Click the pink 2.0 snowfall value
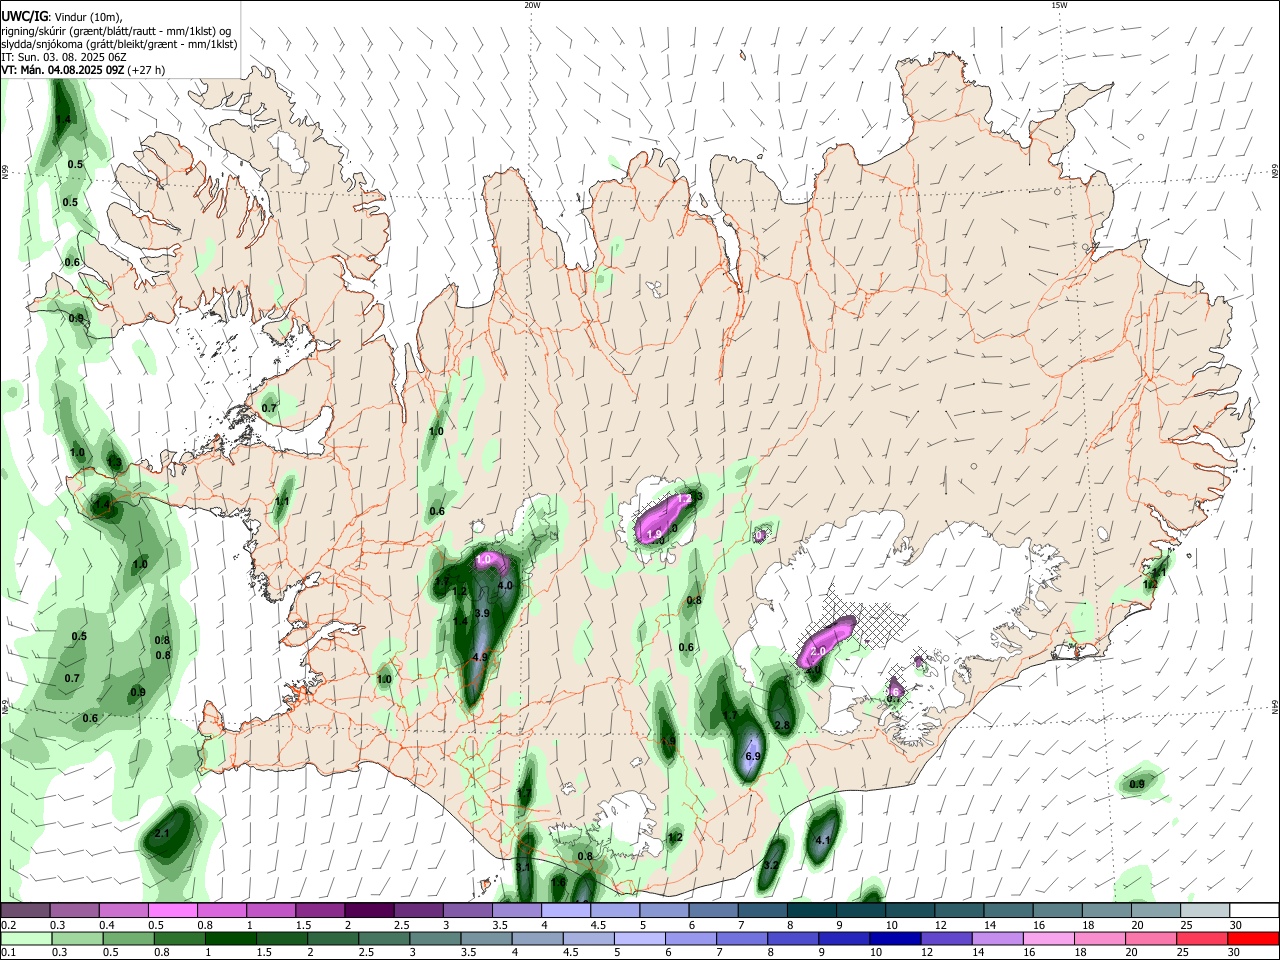The width and height of the screenshot is (1280, 960). pos(817,651)
